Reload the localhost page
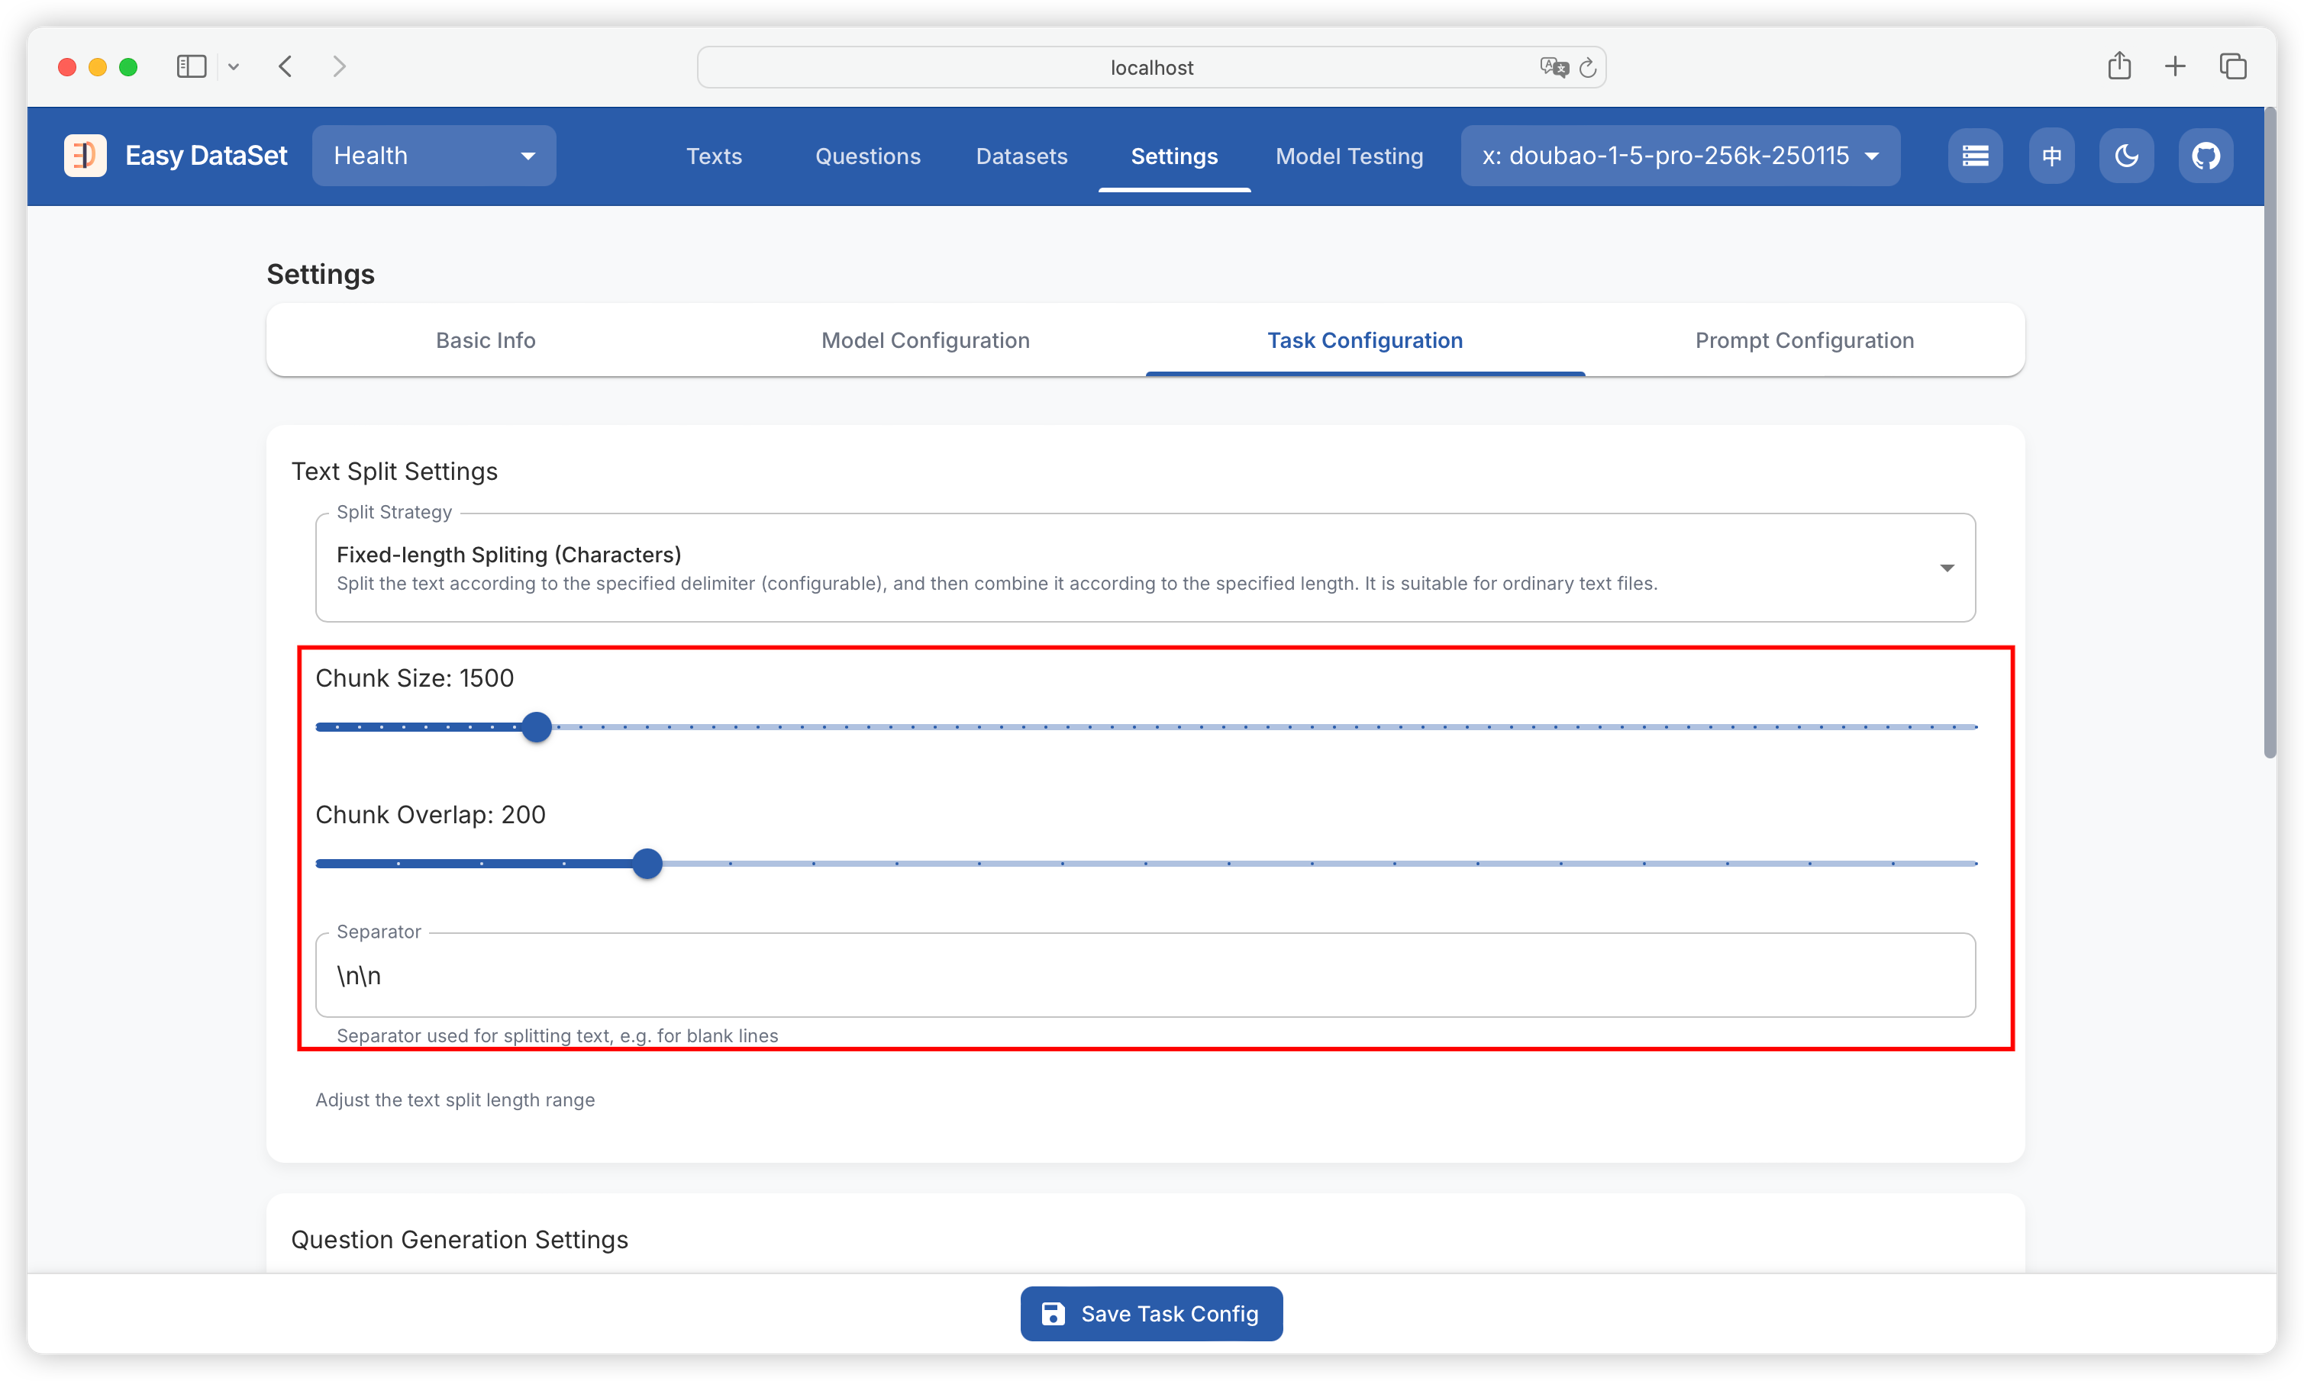Viewport: 2304px width, 1381px height. [x=1587, y=67]
